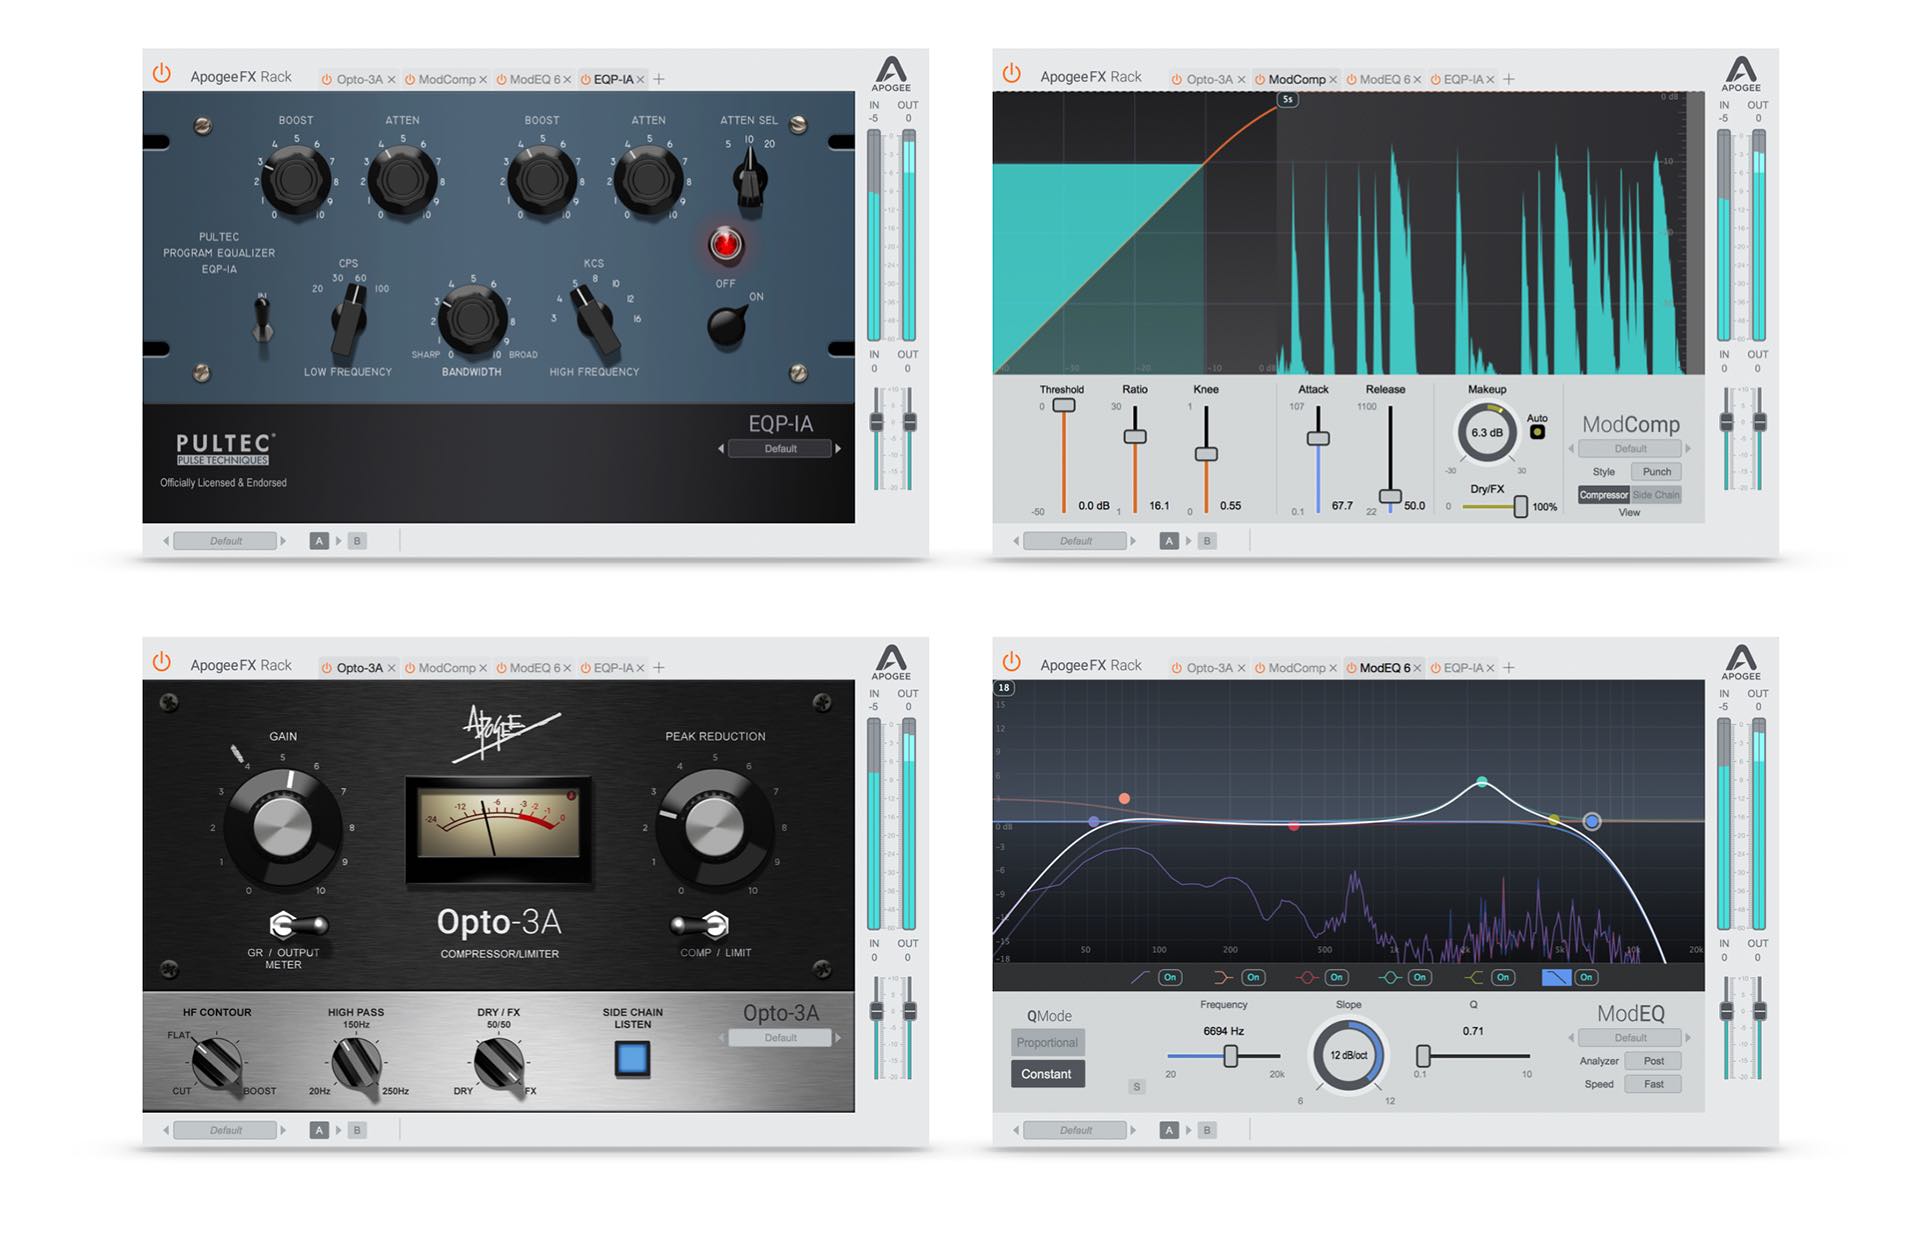Open the Default preset selector on EQP-IA
The height and width of the screenshot is (1242, 1920).
pos(782,448)
